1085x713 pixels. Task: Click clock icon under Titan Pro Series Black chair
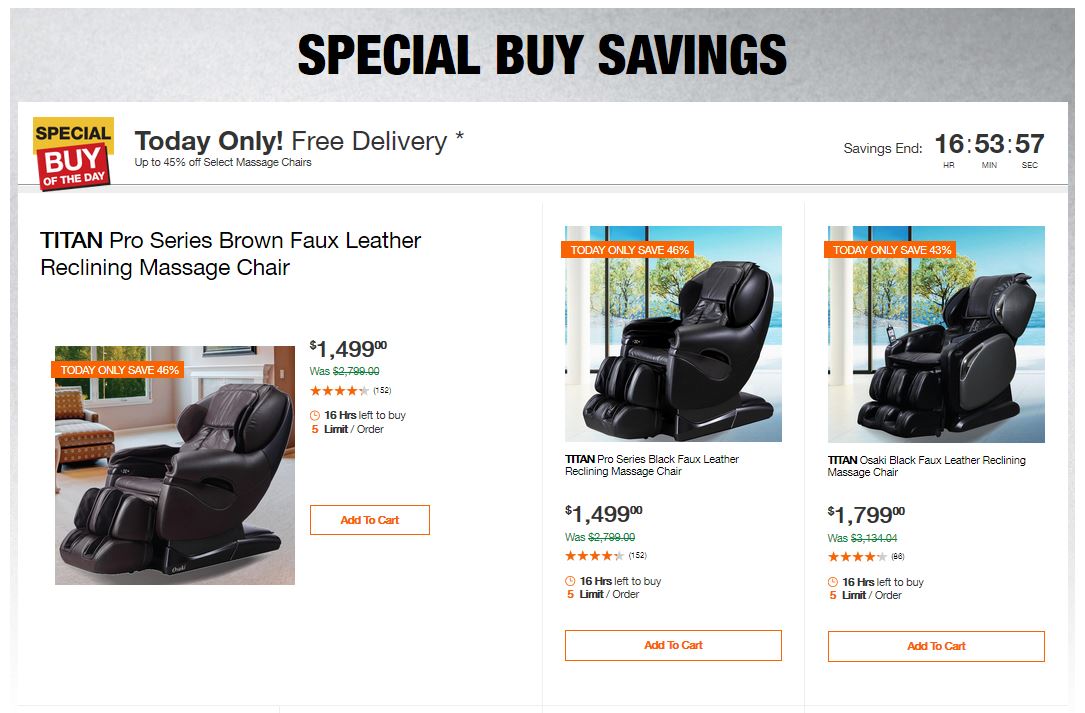[570, 582]
